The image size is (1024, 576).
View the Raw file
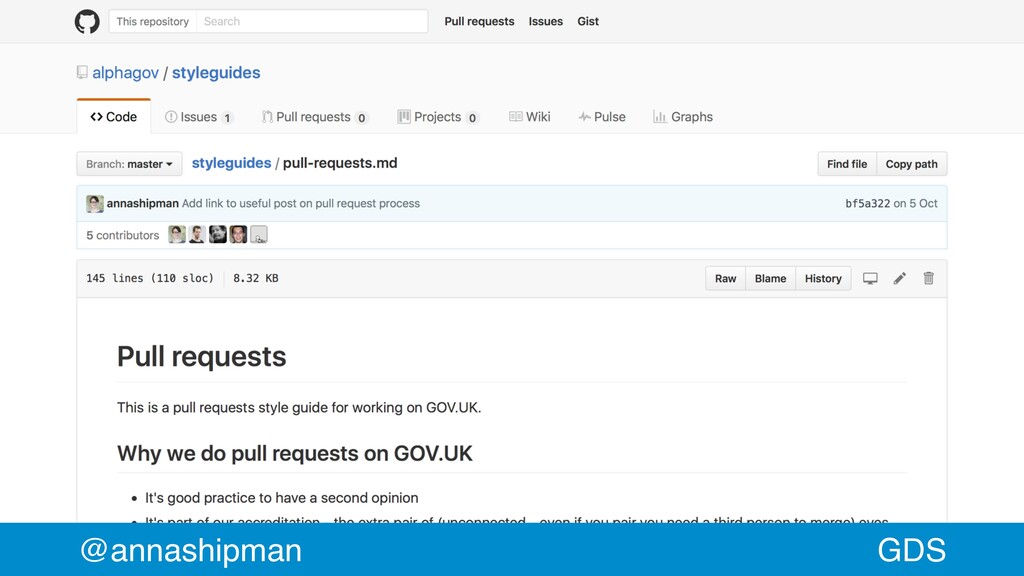click(726, 278)
